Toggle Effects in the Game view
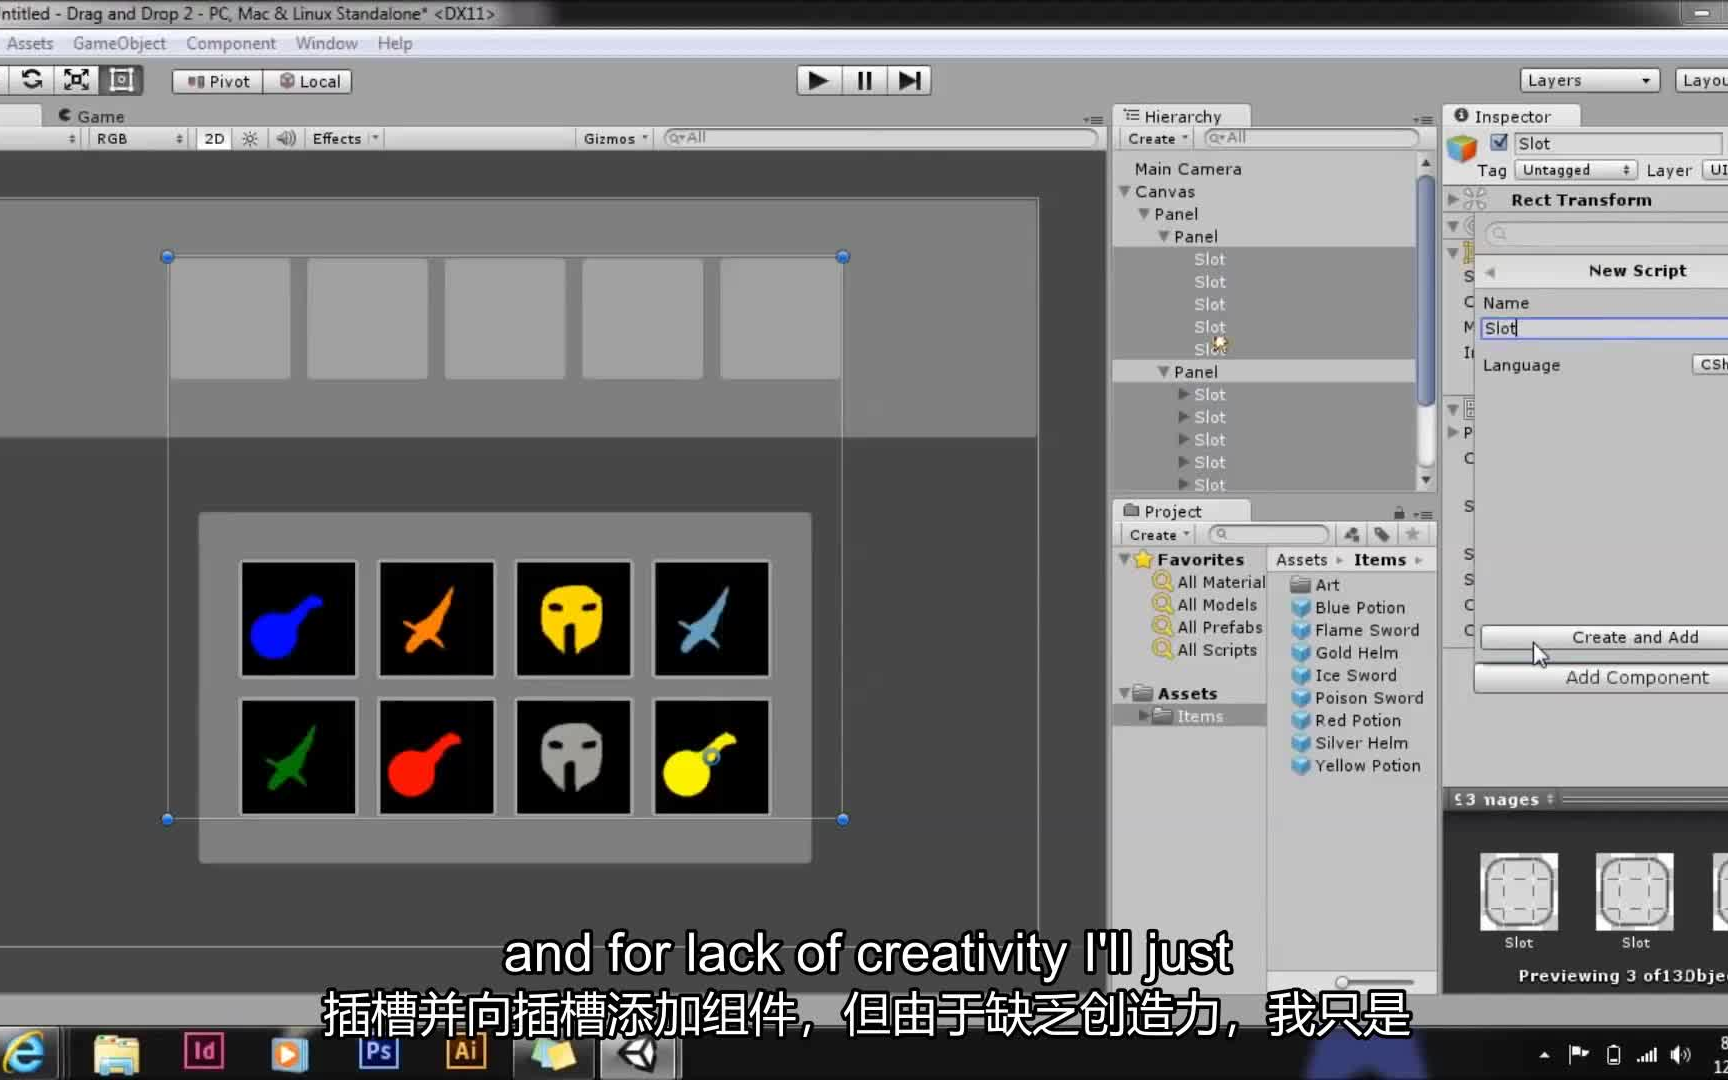This screenshot has height=1080, width=1728. click(338, 138)
